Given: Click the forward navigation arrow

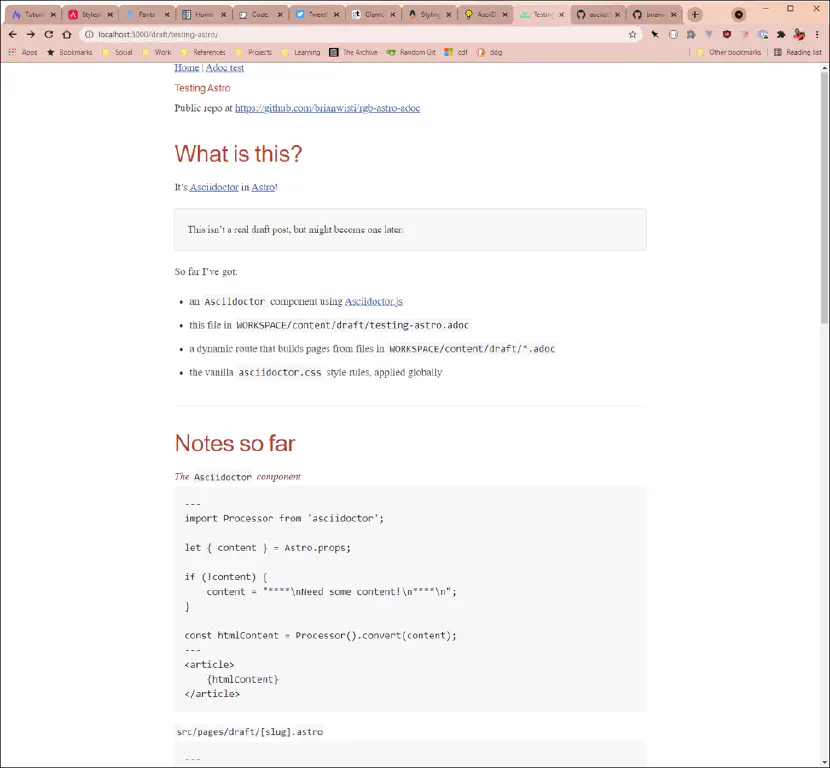Looking at the screenshot, I should tap(31, 33).
